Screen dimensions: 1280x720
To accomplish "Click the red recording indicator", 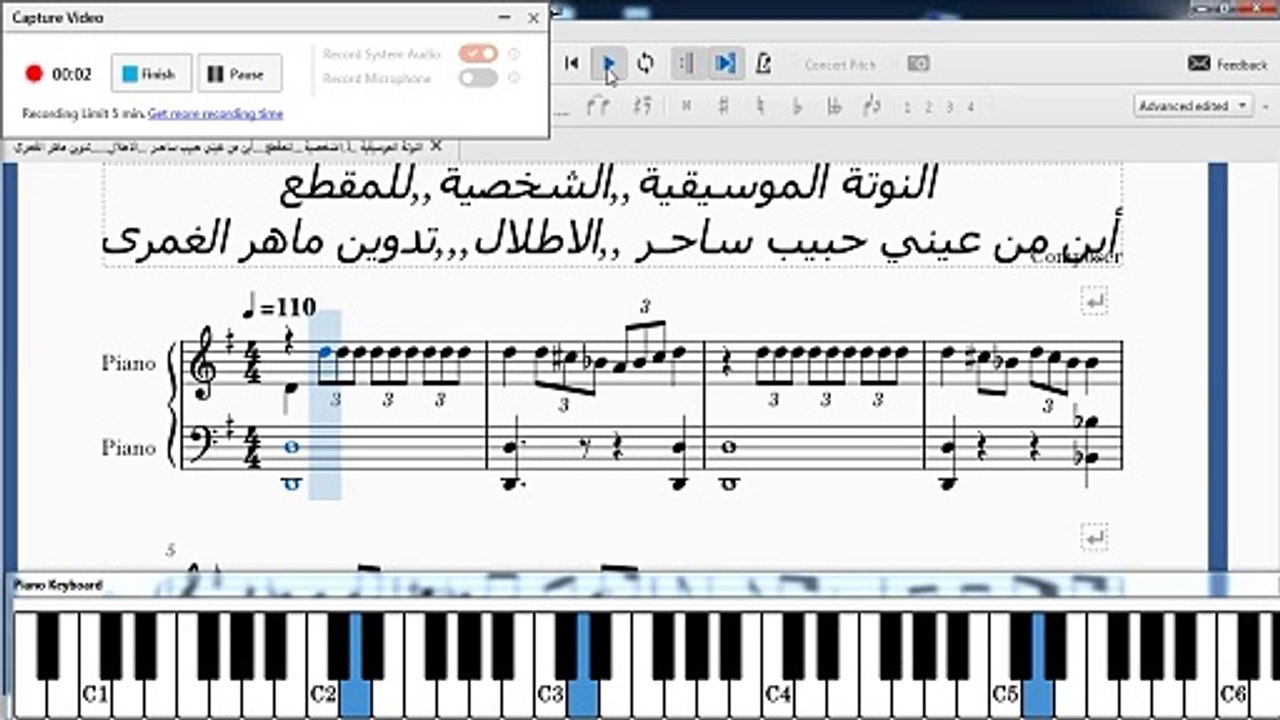I will tap(34, 74).
